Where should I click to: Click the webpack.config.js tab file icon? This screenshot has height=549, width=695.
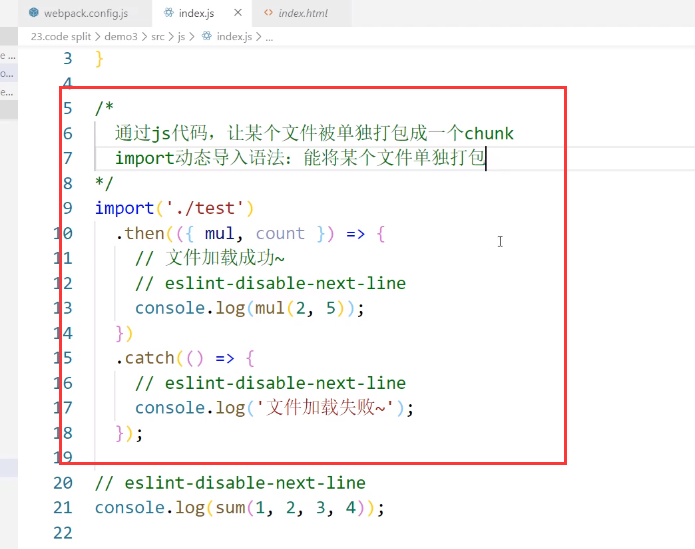point(34,14)
